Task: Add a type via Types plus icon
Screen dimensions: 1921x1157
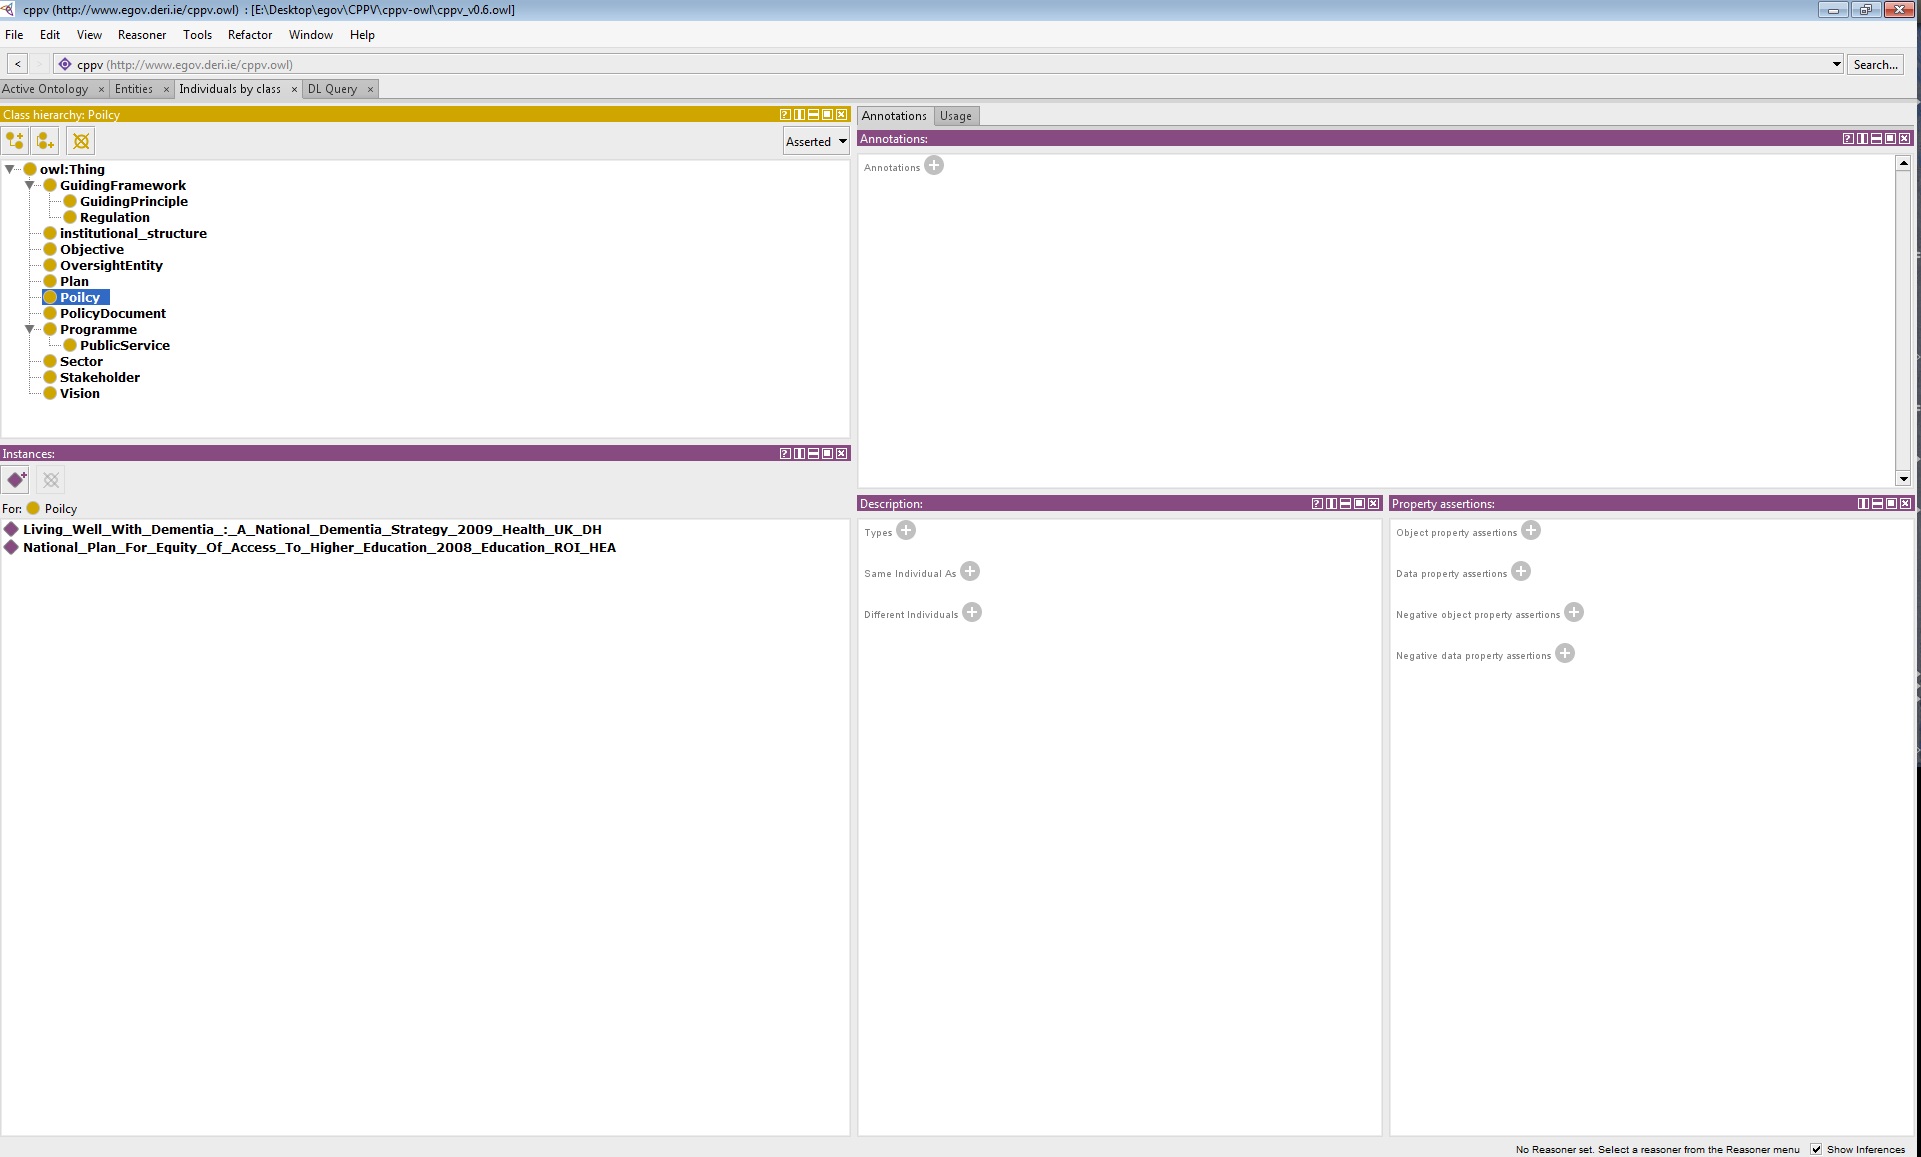Action: [906, 531]
